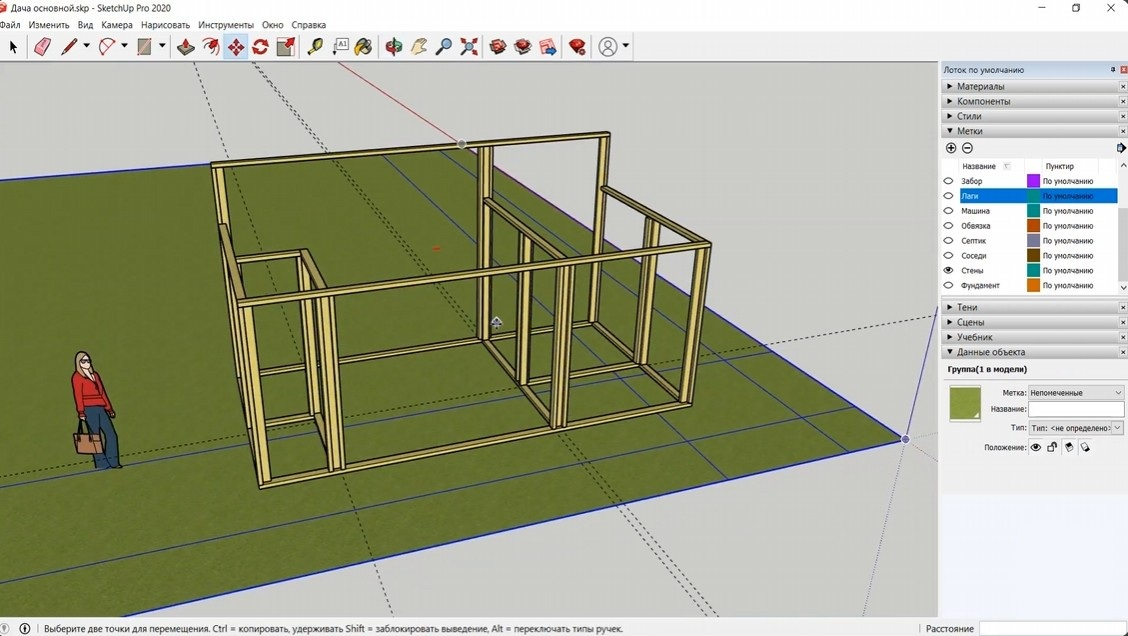Viewport: 1128px width, 636px height.
Task: Activate the Zoom magnifier tool
Action: [x=444, y=47]
